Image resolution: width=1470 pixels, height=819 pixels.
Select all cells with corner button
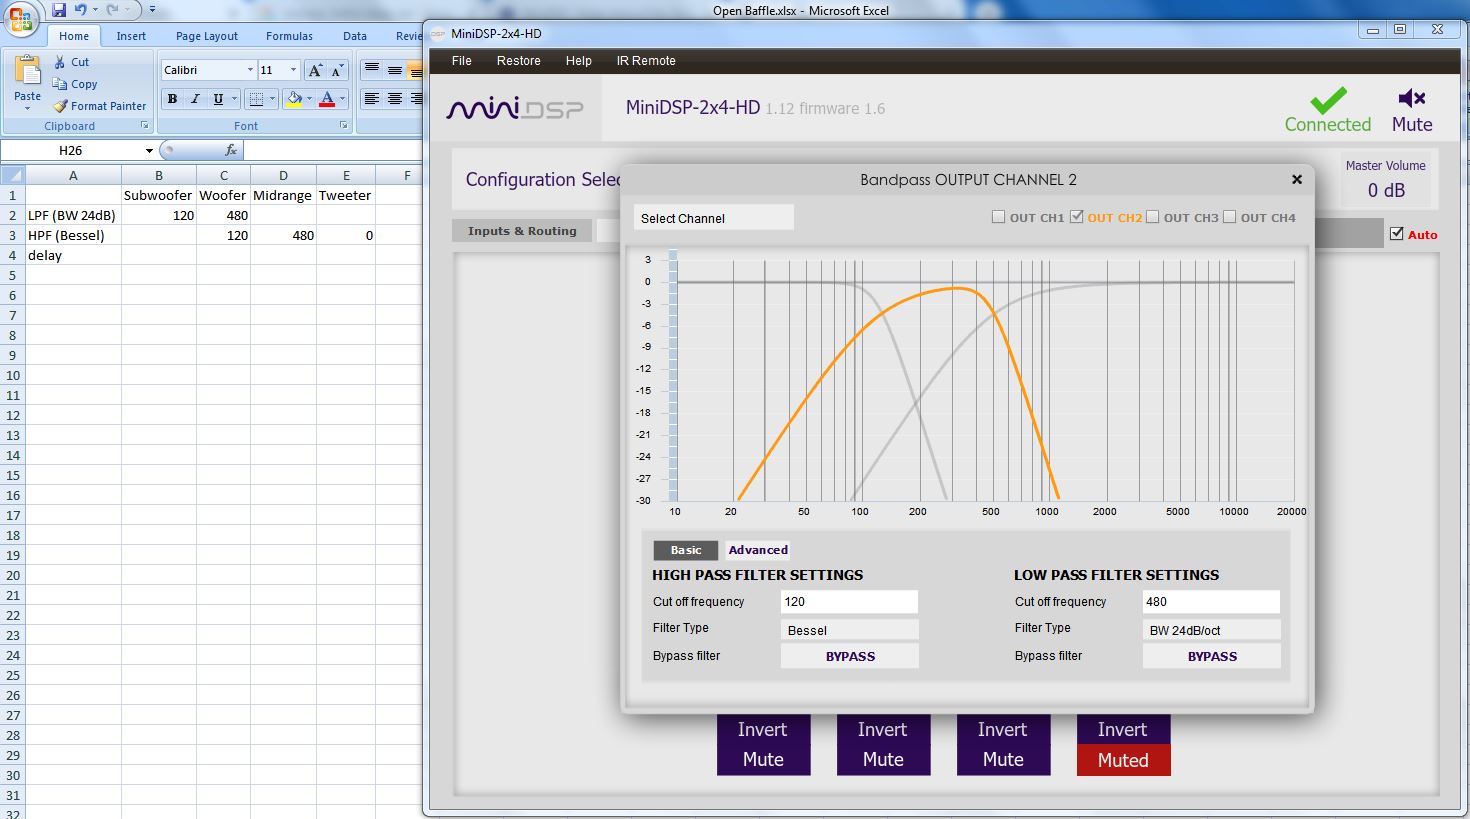click(12, 175)
